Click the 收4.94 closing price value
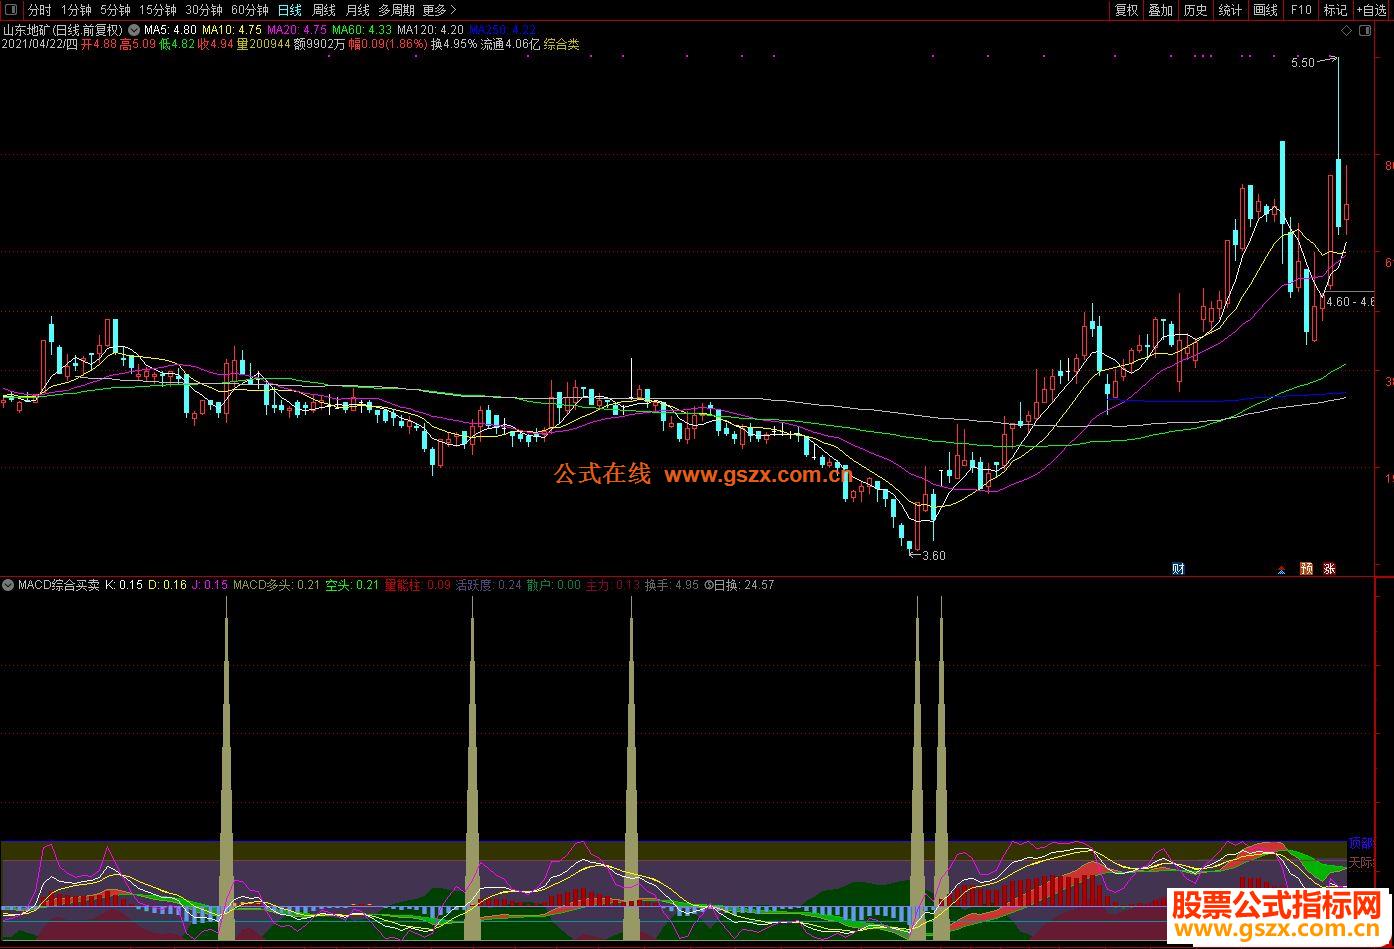Screen dimensions: 1394x949 coord(215,45)
